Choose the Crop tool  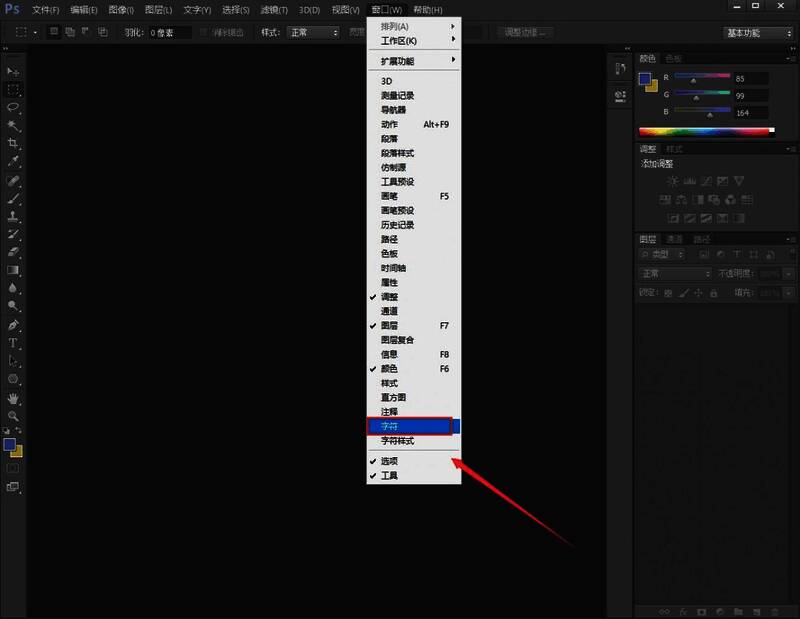[14, 143]
